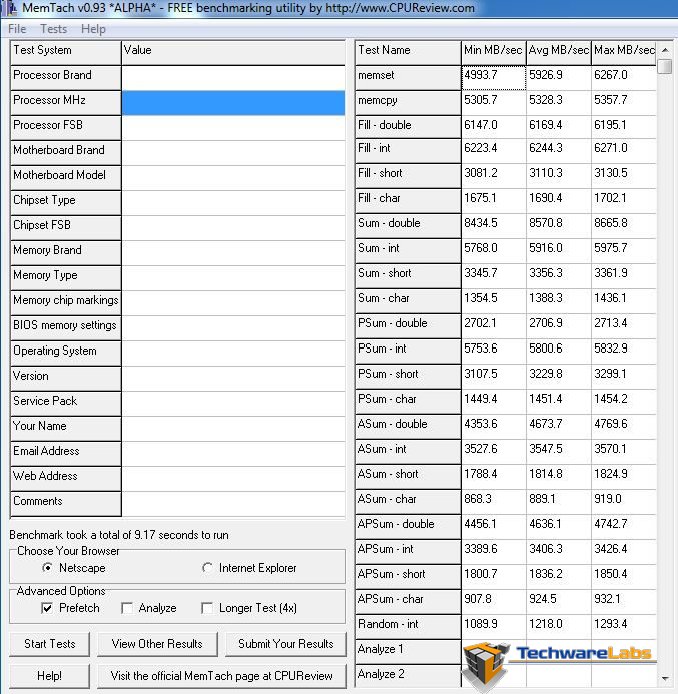Click the Test Name column header

[x=408, y=53]
